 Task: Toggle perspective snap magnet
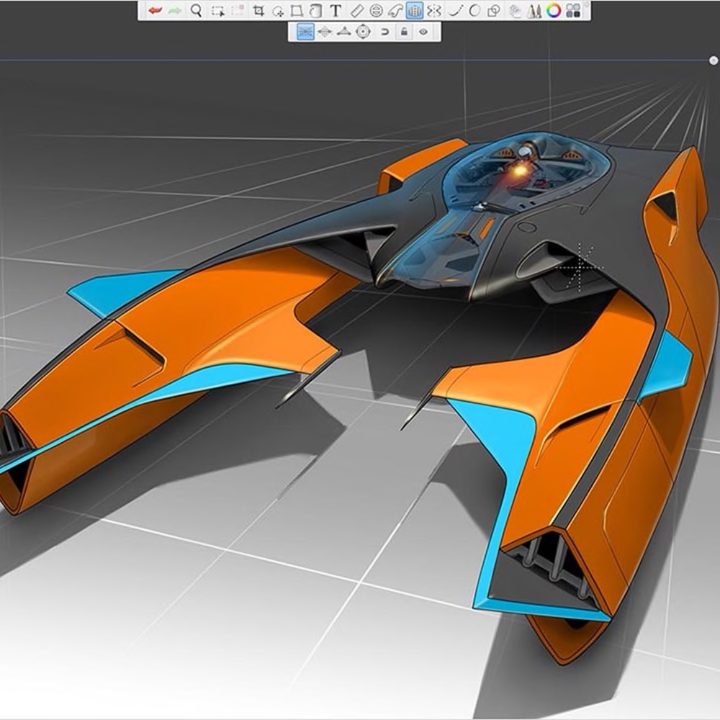click(x=385, y=32)
